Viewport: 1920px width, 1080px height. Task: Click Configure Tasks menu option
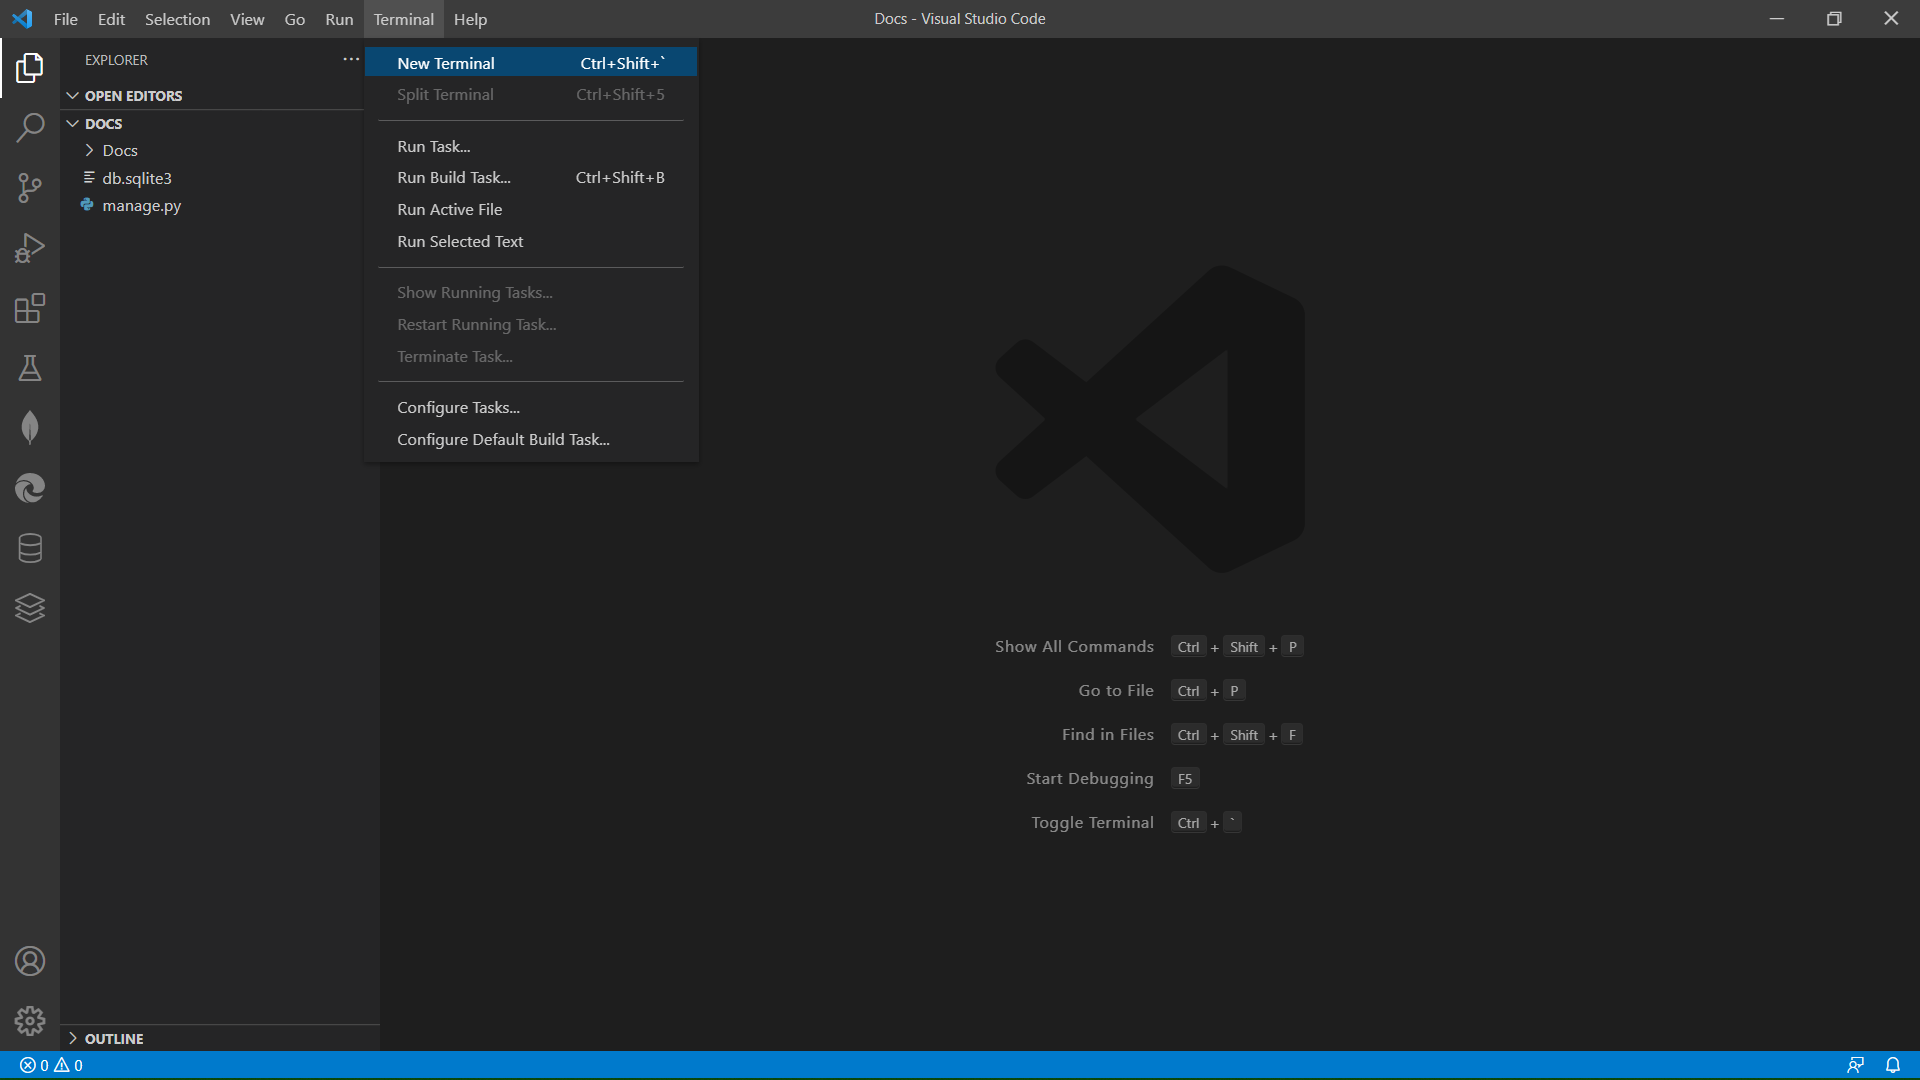point(458,407)
